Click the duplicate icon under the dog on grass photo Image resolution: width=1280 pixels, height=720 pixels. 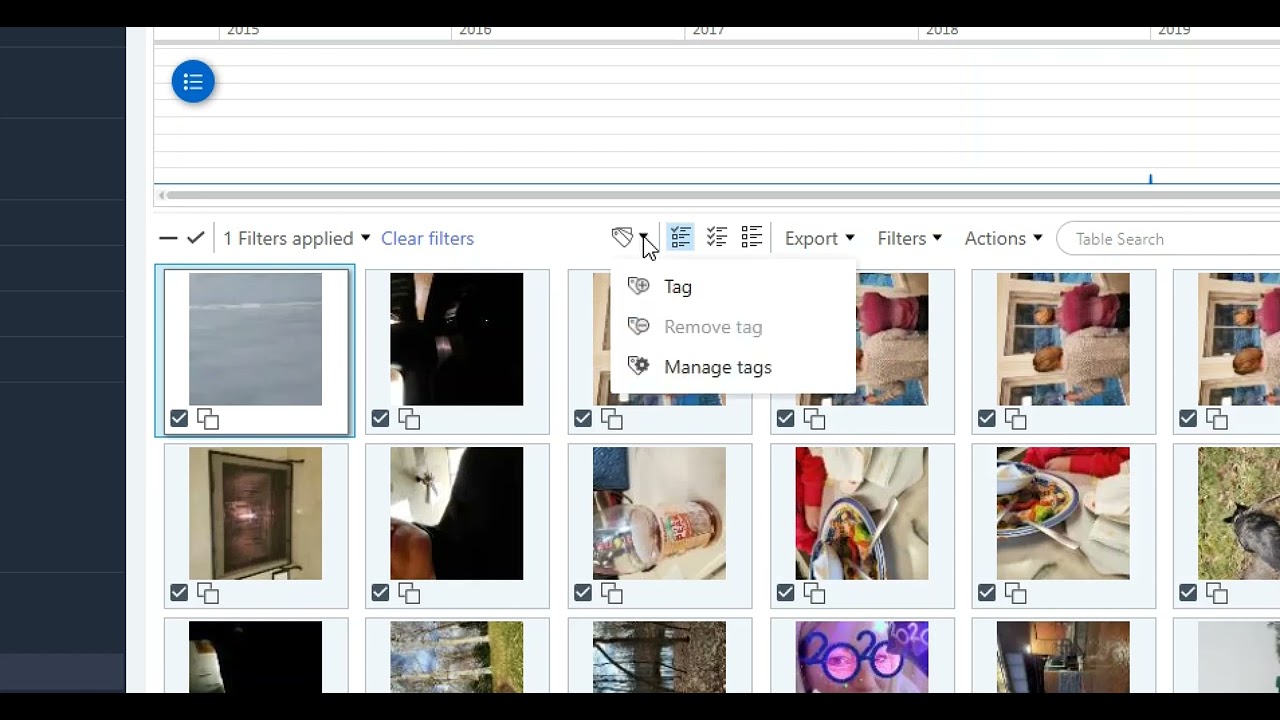click(x=1217, y=593)
